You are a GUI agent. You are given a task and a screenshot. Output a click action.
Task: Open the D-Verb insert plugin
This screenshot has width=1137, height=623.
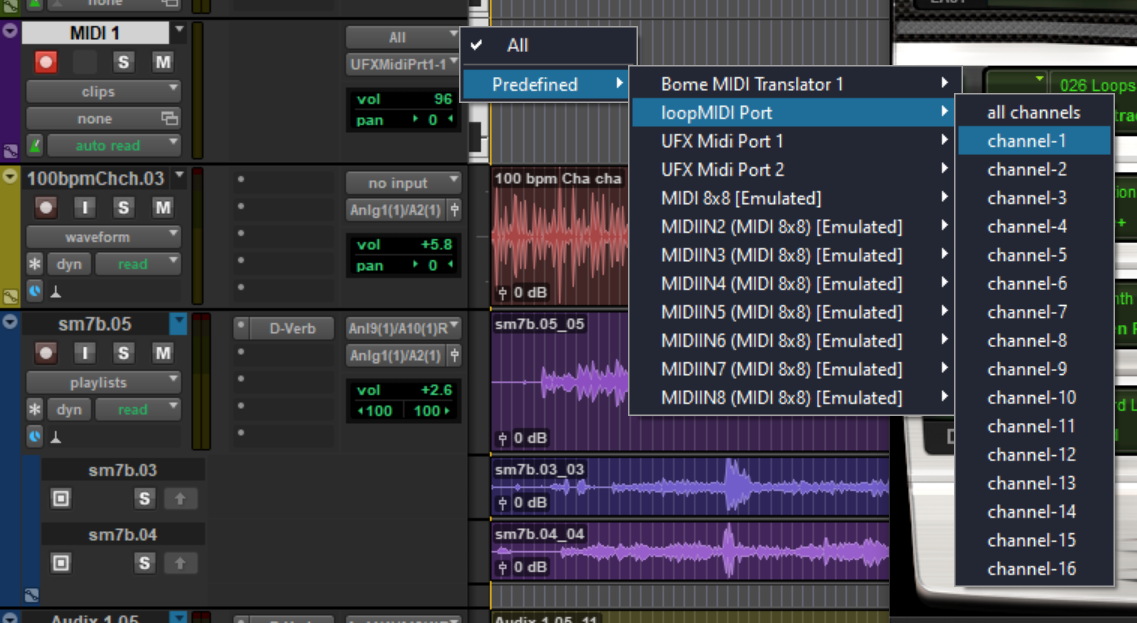[x=292, y=328]
